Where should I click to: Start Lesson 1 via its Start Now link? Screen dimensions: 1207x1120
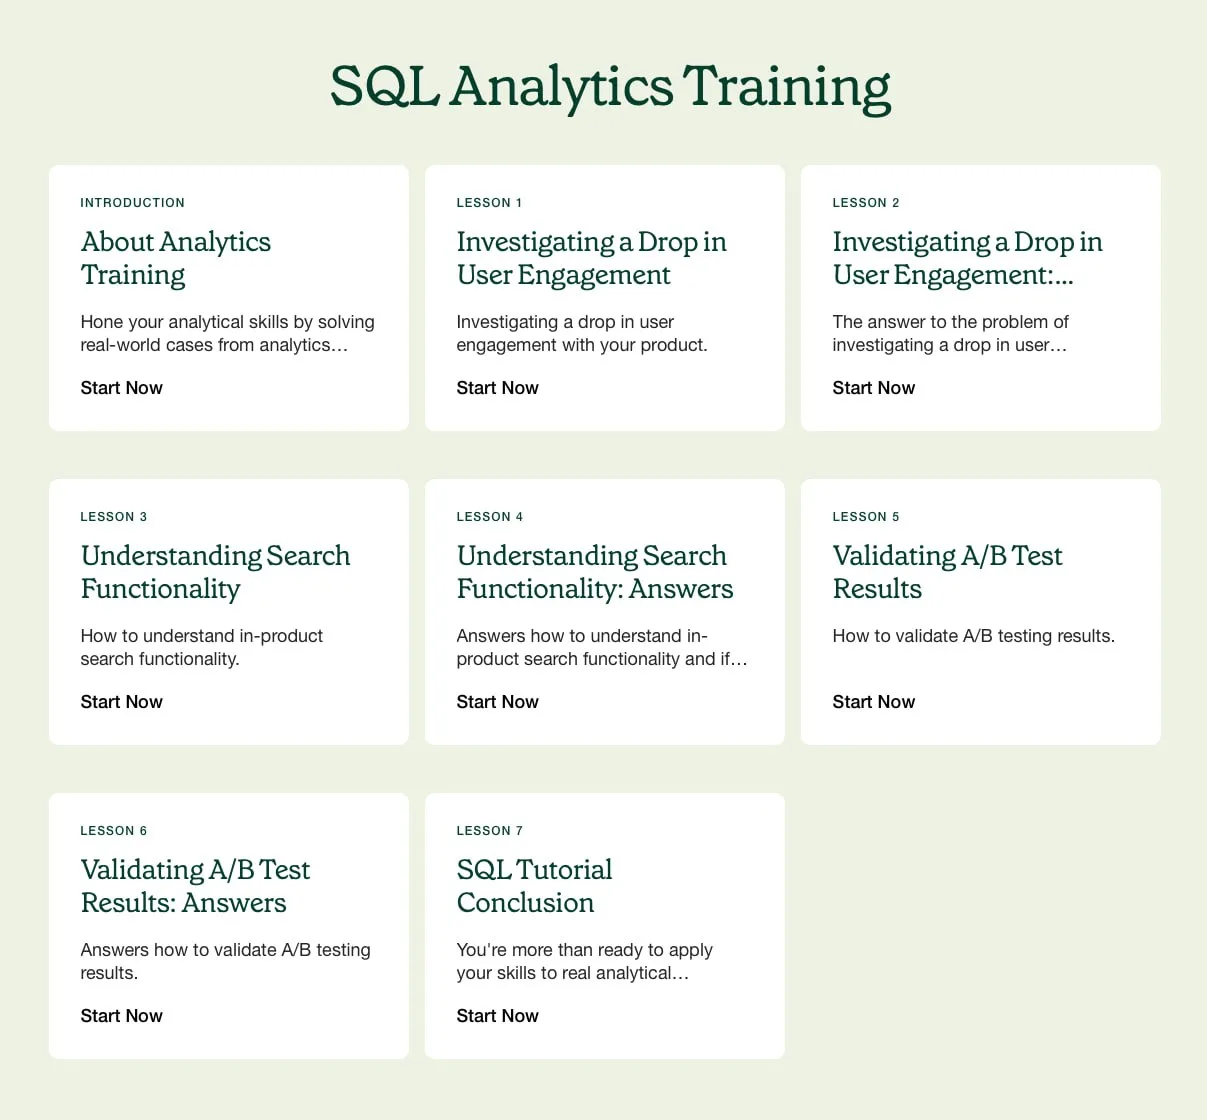pyautogui.click(x=497, y=388)
